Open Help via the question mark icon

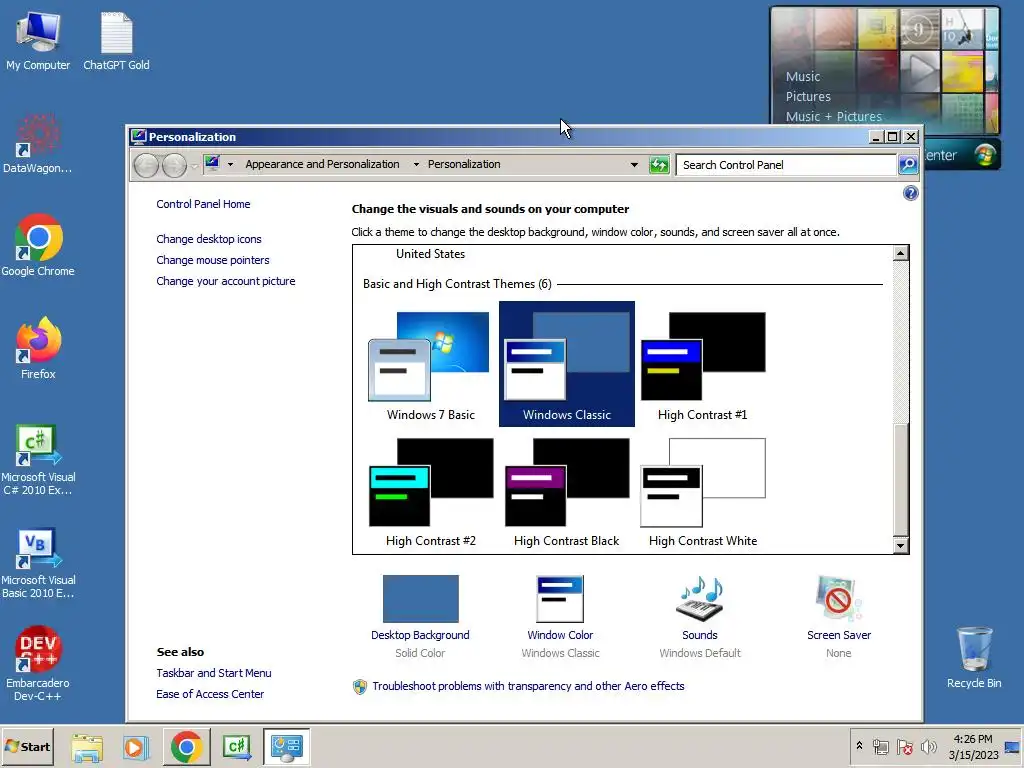tap(910, 193)
